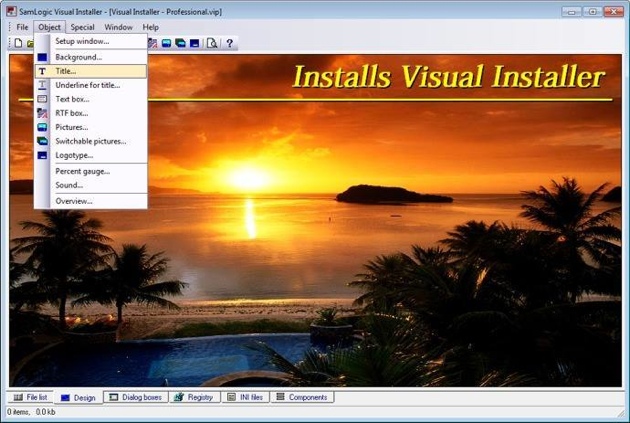Select the highlighted Title... menu entry
Screen dimensions: 630x423
coord(91,71)
